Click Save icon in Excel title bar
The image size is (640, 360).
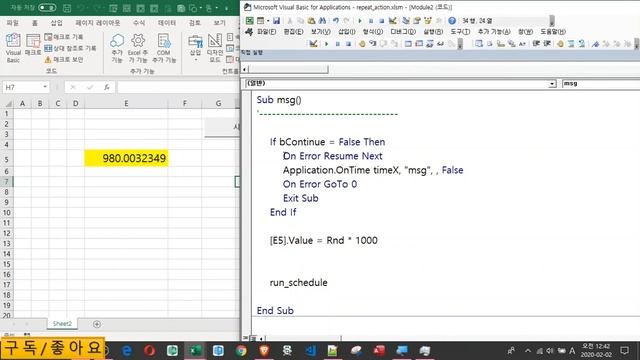point(67,8)
